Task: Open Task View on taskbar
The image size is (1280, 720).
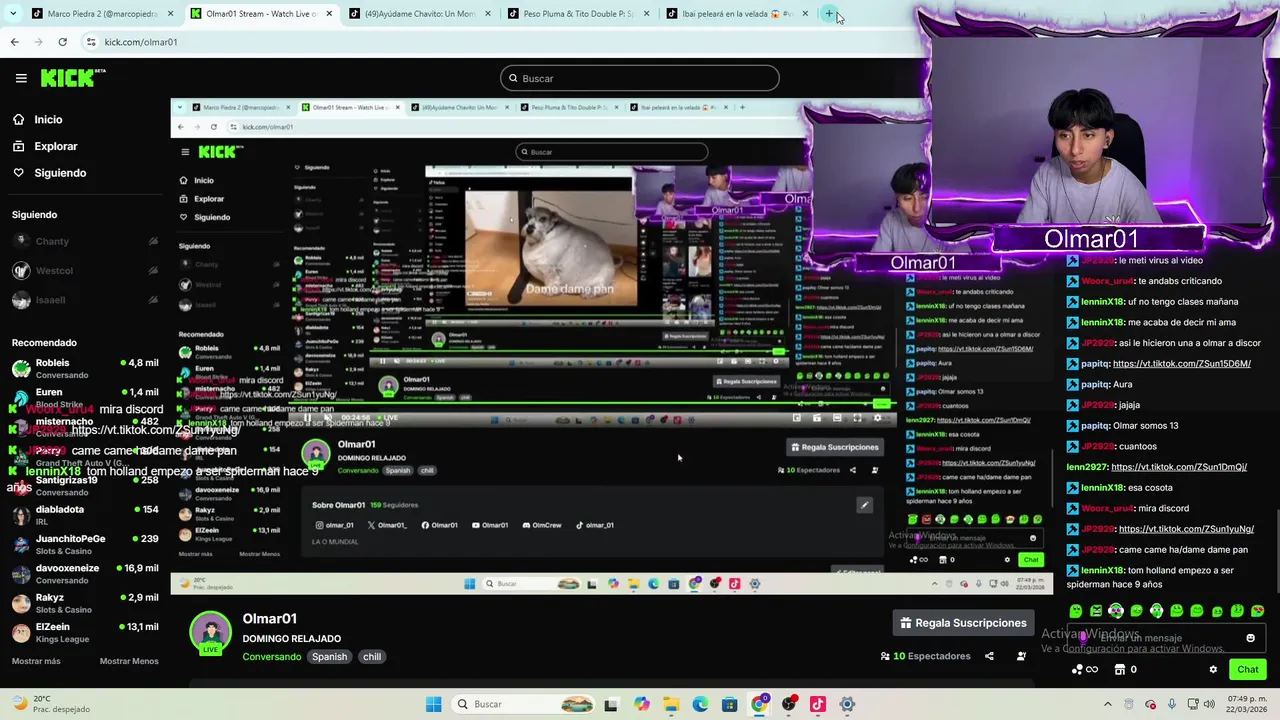Action: 611,704
